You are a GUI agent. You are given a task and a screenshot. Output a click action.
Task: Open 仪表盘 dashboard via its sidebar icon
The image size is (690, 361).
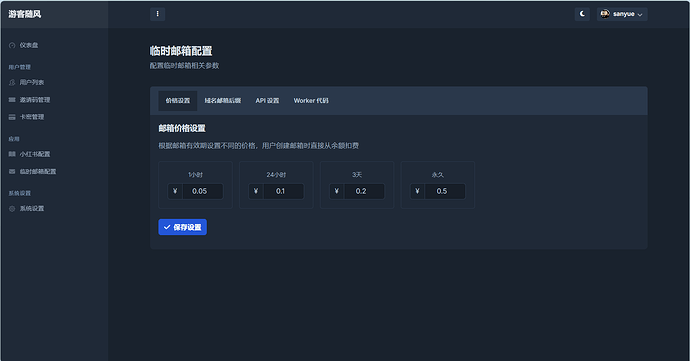(x=12, y=45)
